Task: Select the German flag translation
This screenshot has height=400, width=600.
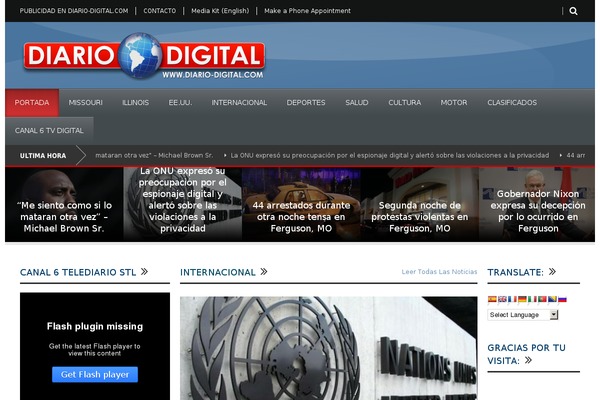Action: 522,299
